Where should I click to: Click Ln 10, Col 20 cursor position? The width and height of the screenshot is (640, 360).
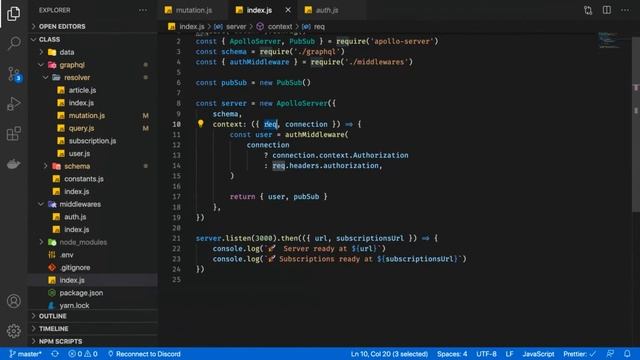click(x=389, y=354)
